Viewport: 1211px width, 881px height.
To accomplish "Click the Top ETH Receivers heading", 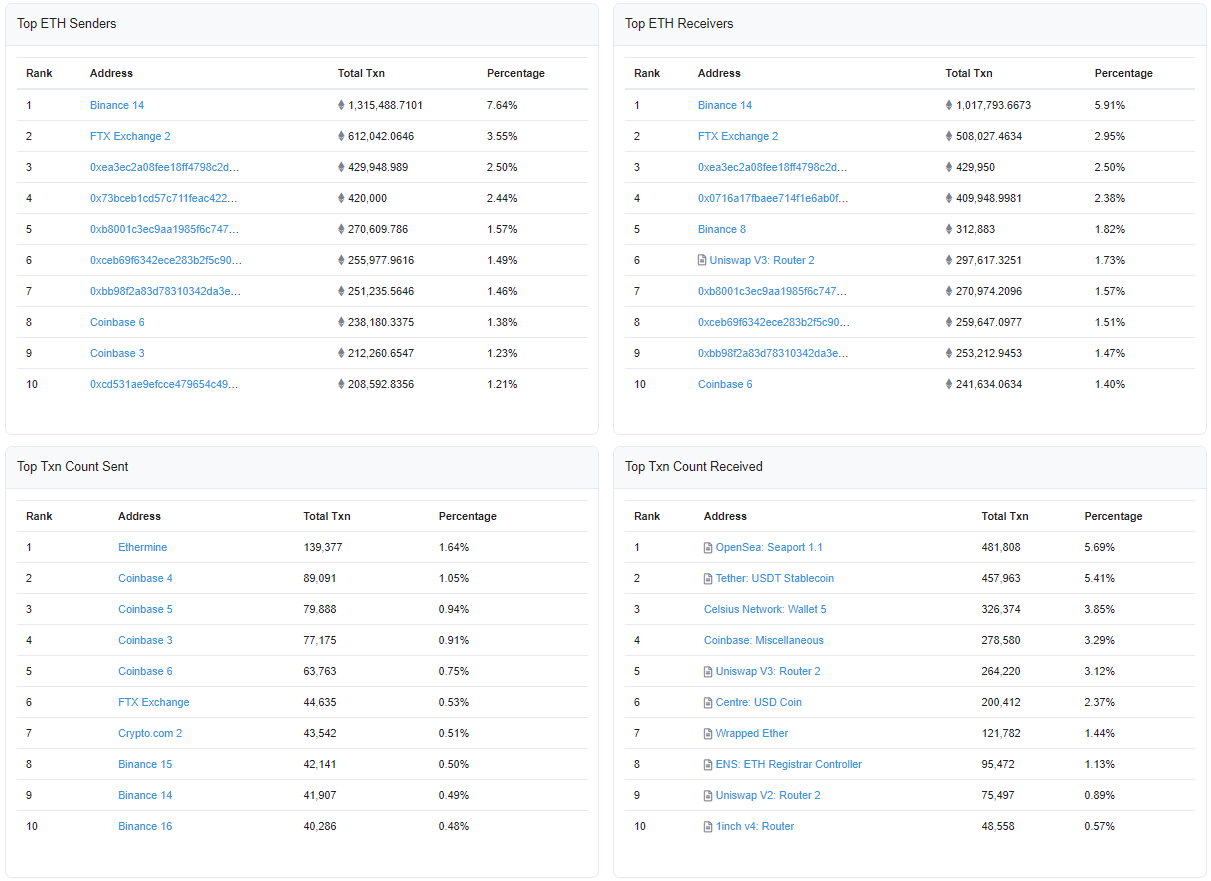I will (x=679, y=23).
